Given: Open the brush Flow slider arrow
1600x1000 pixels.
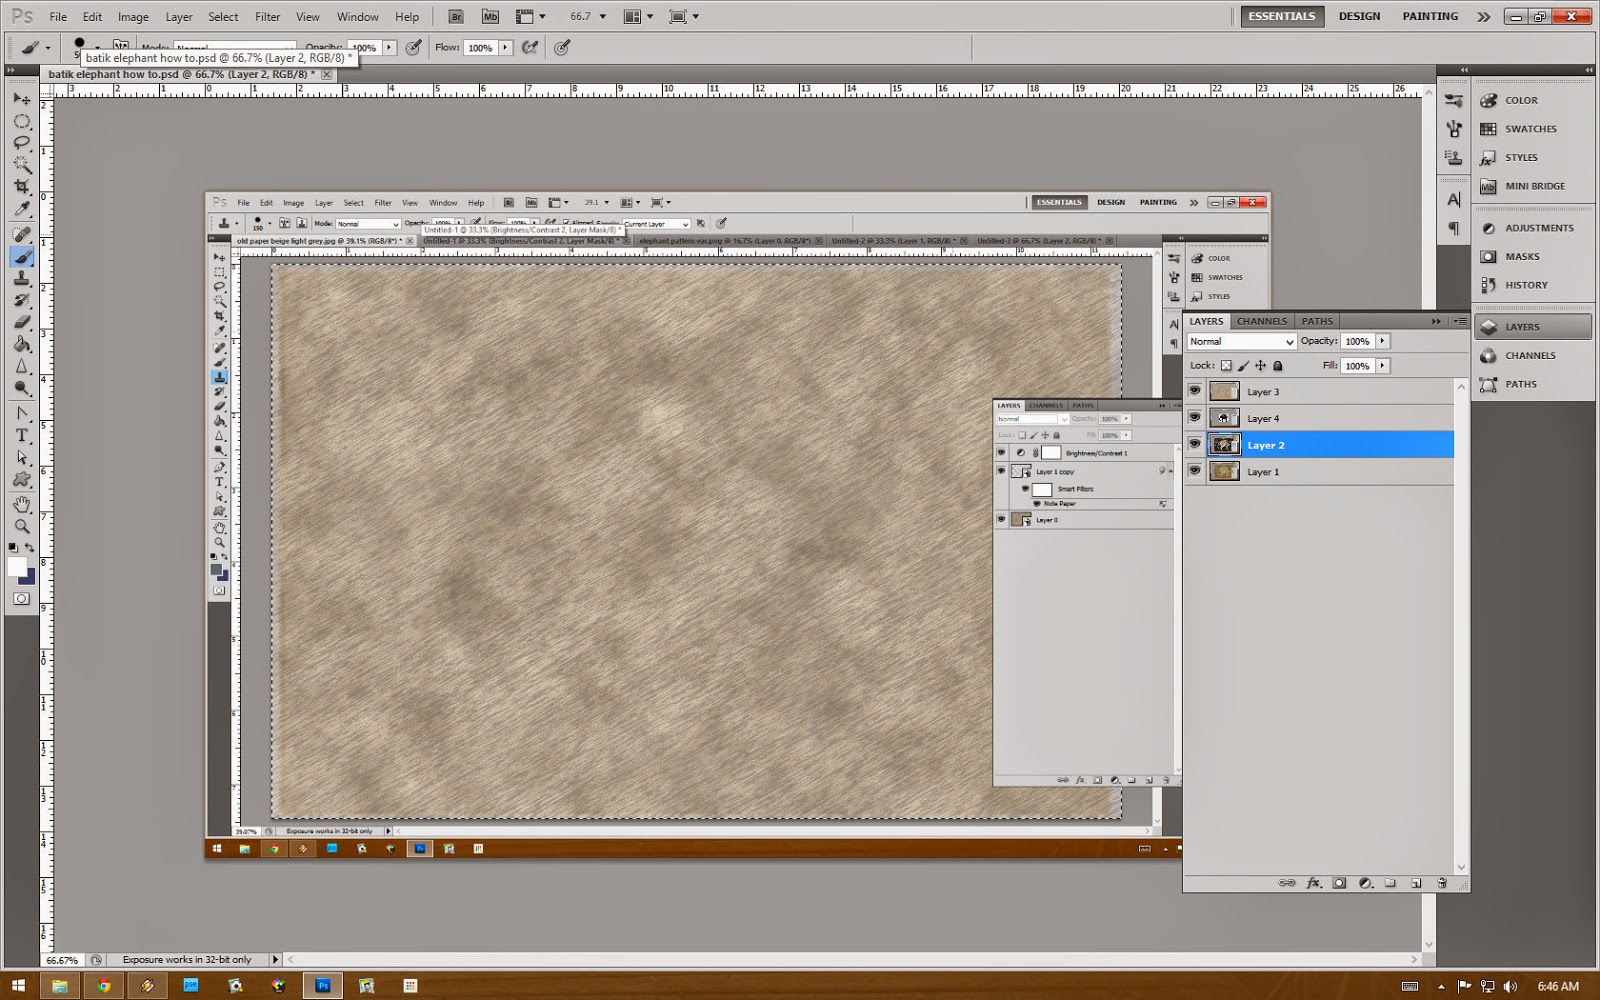Looking at the screenshot, I should (505, 47).
